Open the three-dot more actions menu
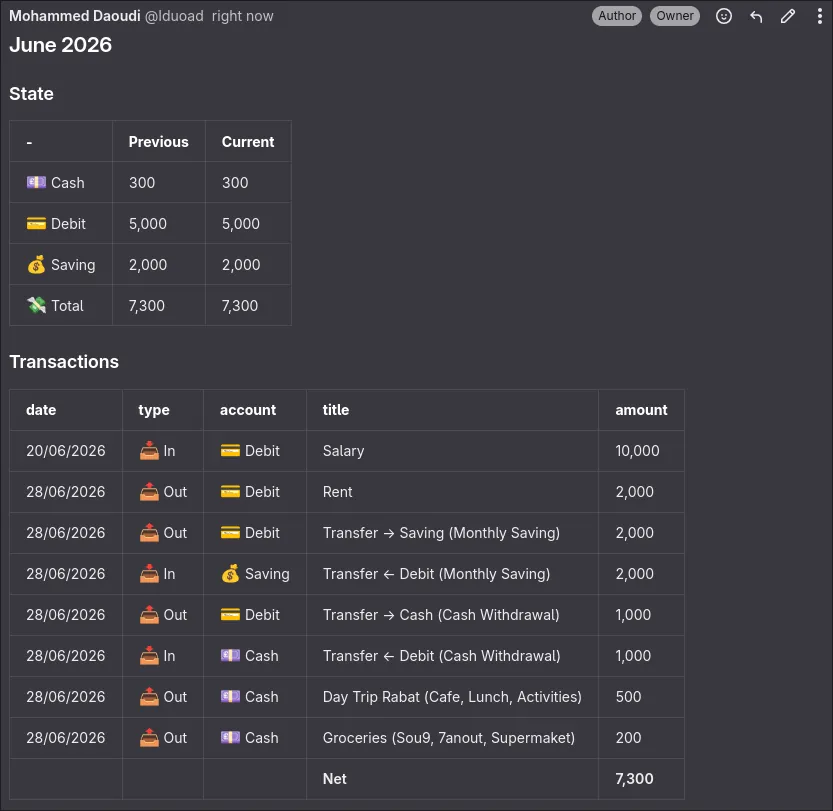 pyautogui.click(x=820, y=16)
